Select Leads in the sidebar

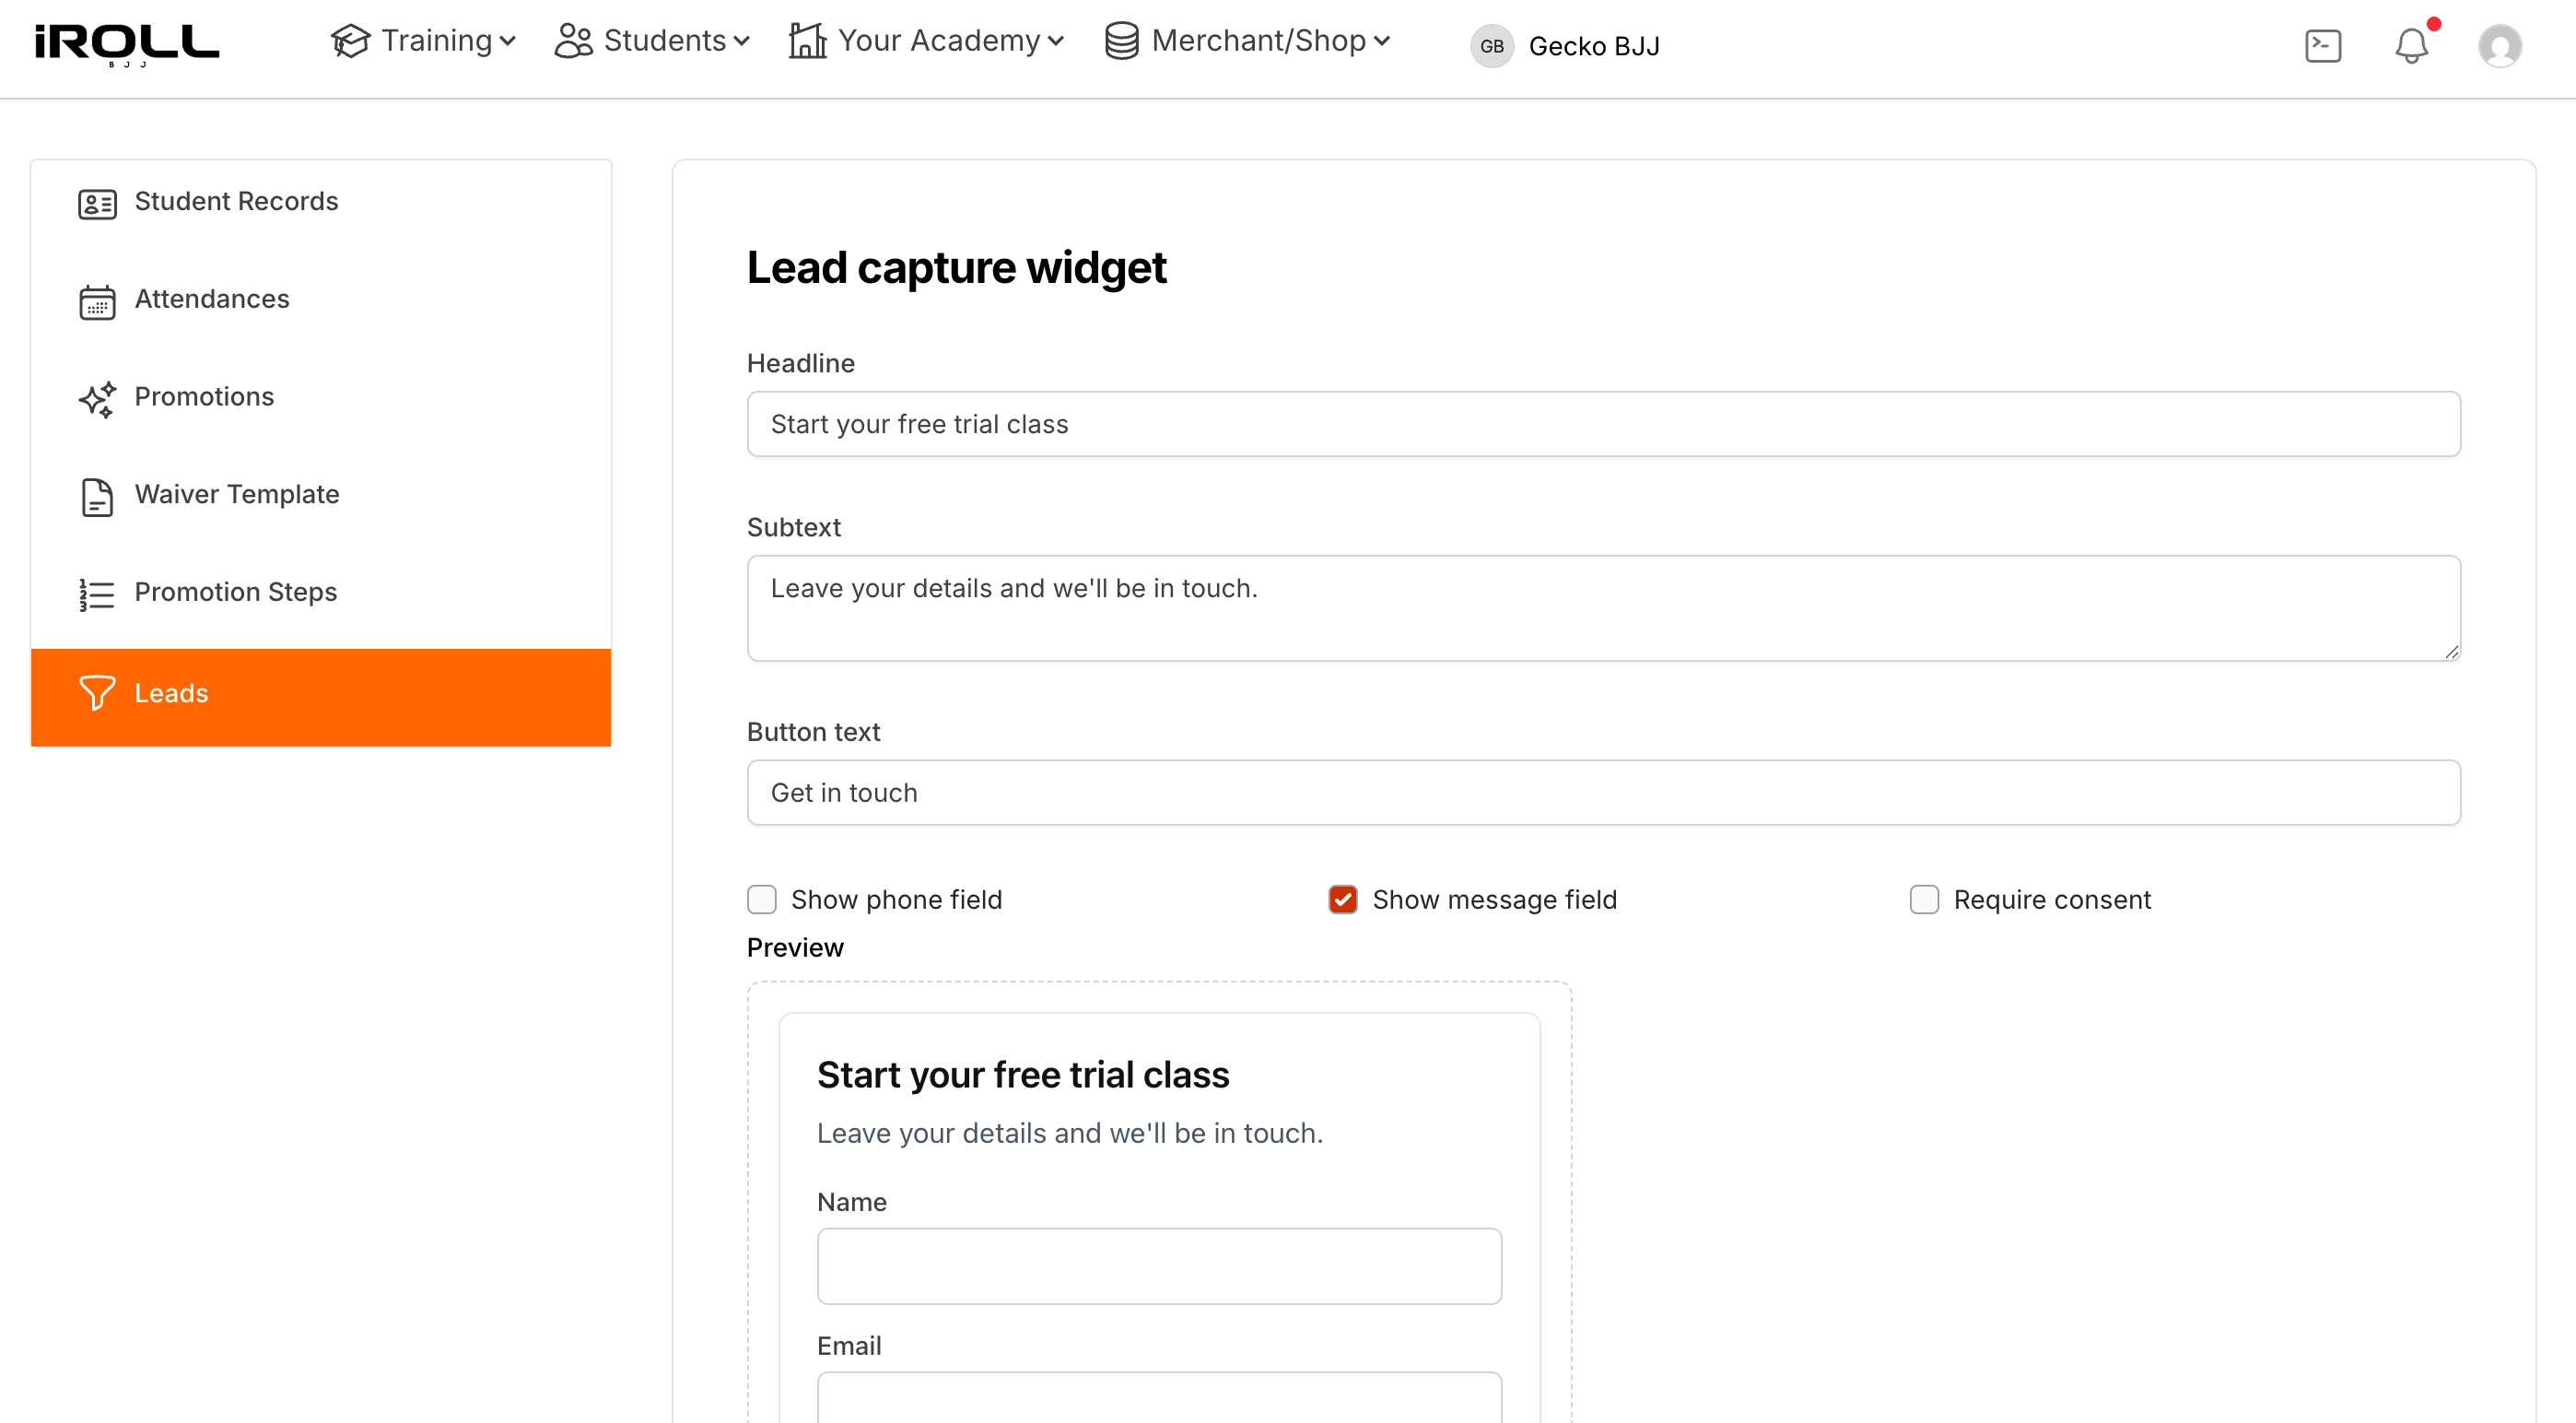pos(321,696)
